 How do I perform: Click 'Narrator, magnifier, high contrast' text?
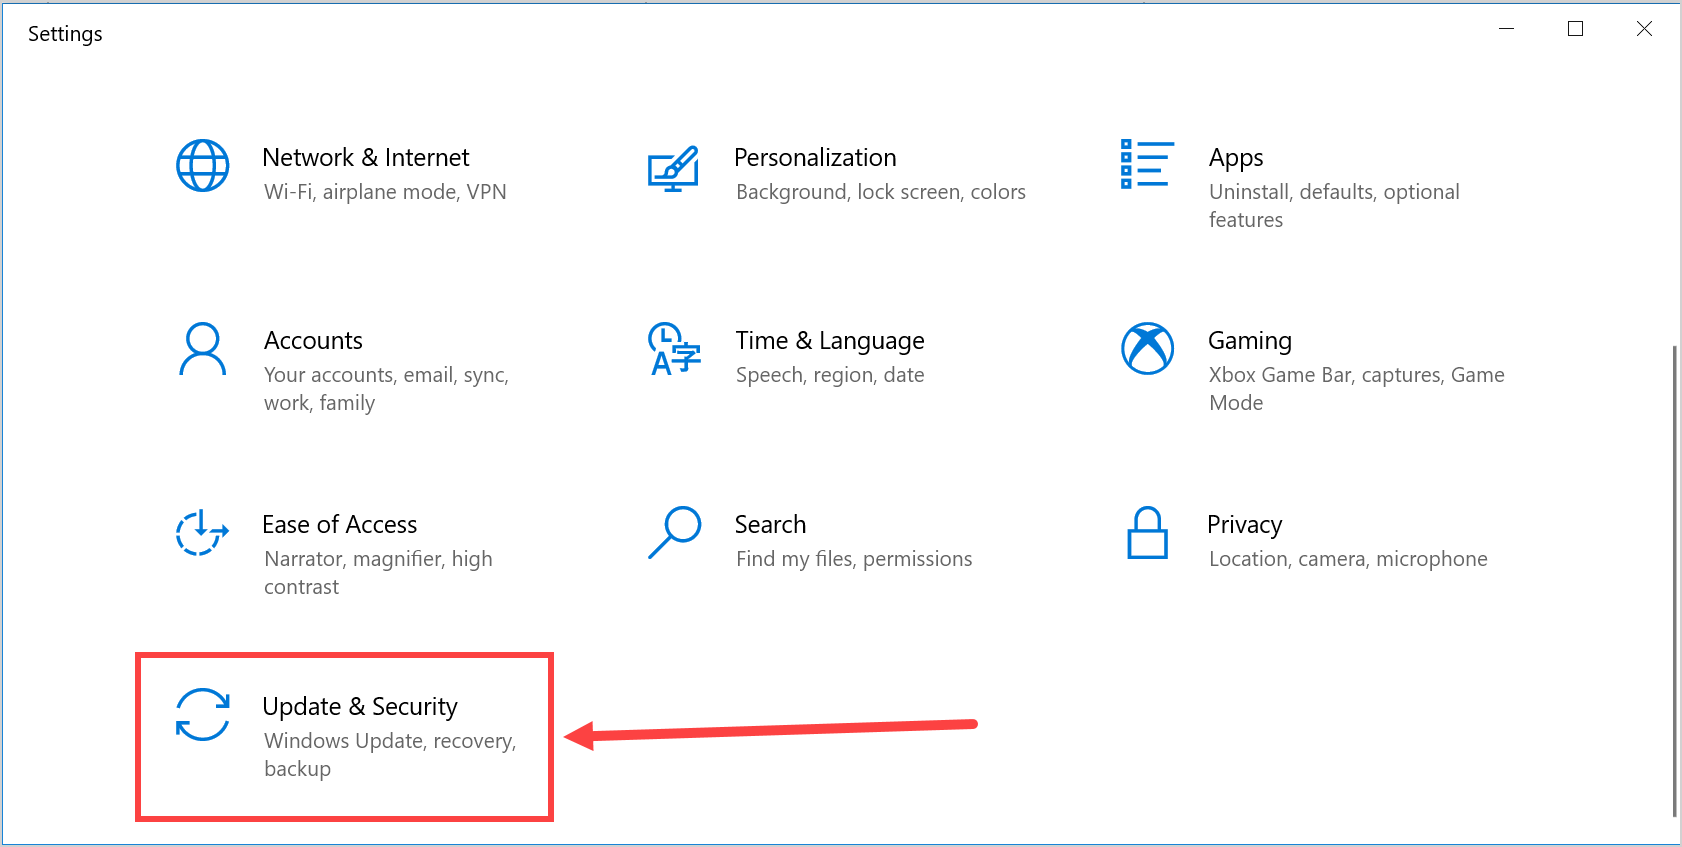[378, 573]
